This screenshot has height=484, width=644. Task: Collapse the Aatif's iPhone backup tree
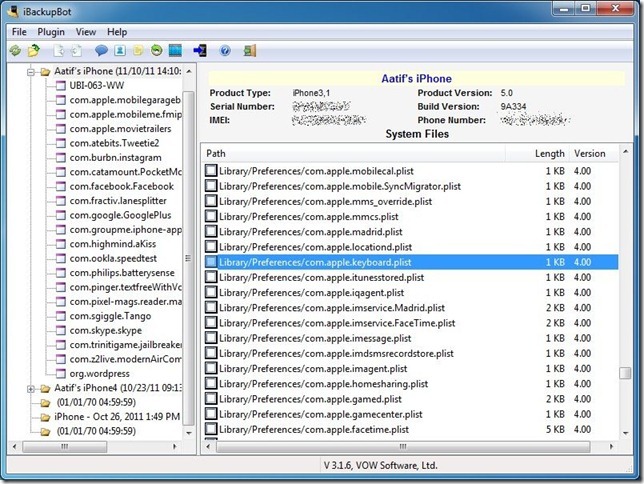tap(31, 73)
